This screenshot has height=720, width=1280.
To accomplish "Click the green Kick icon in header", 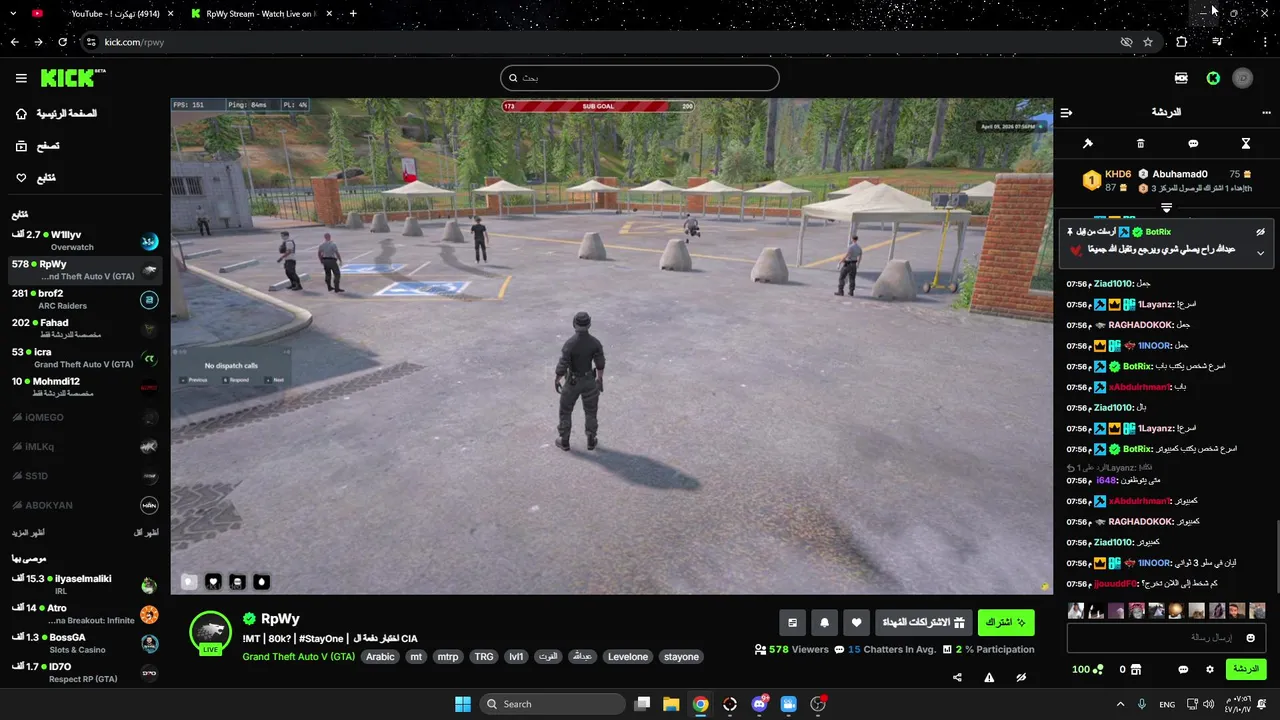I will click(1213, 78).
